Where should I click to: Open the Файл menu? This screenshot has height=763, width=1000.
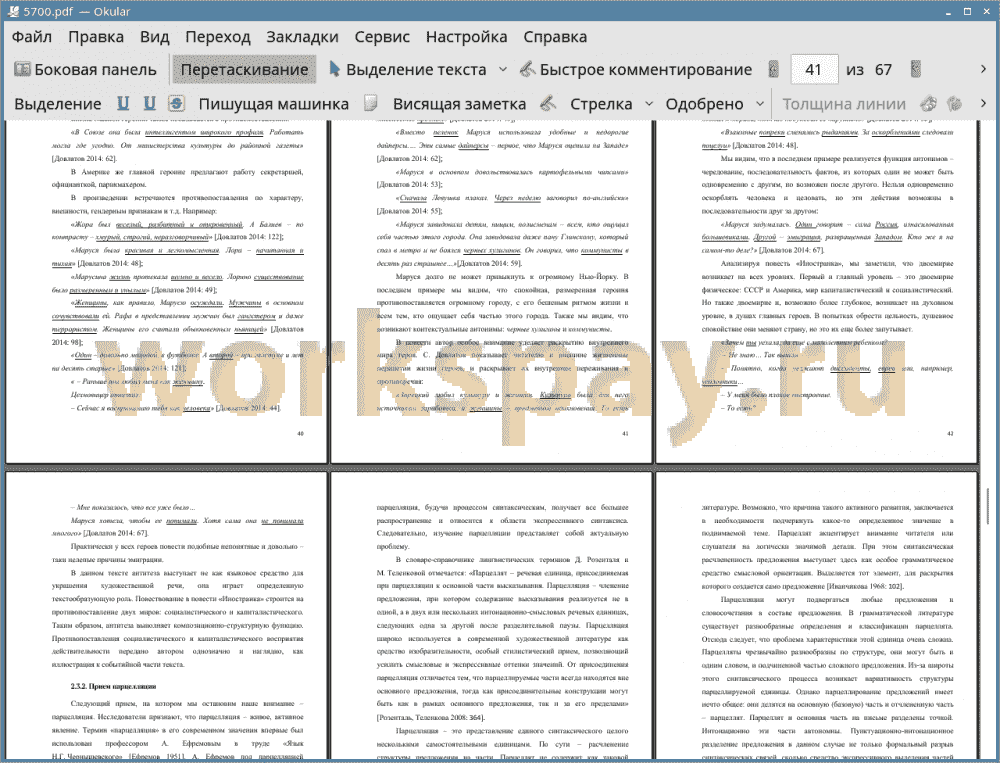tap(32, 37)
